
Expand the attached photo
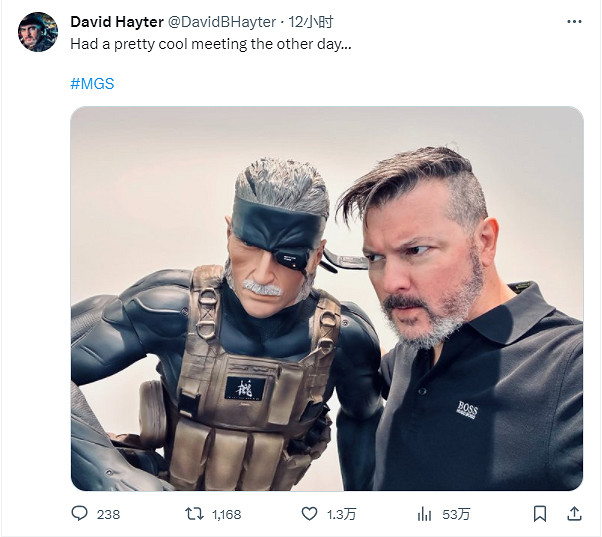[x=327, y=298]
